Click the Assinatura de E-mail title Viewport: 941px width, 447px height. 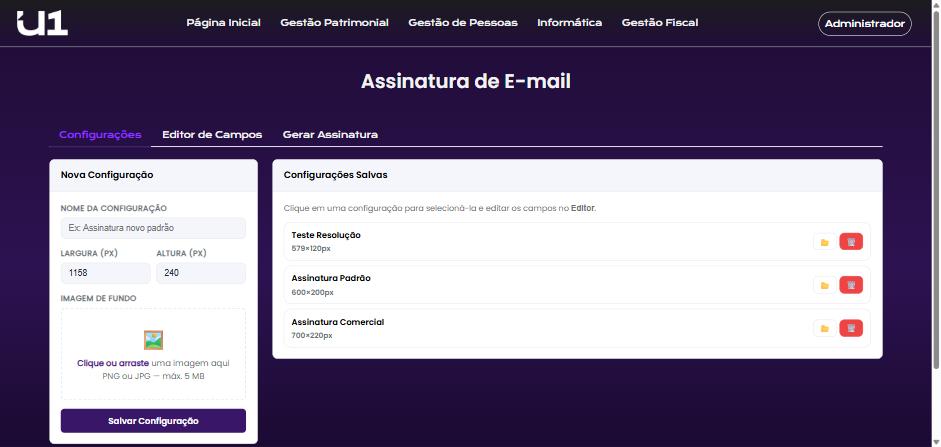(466, 82)
